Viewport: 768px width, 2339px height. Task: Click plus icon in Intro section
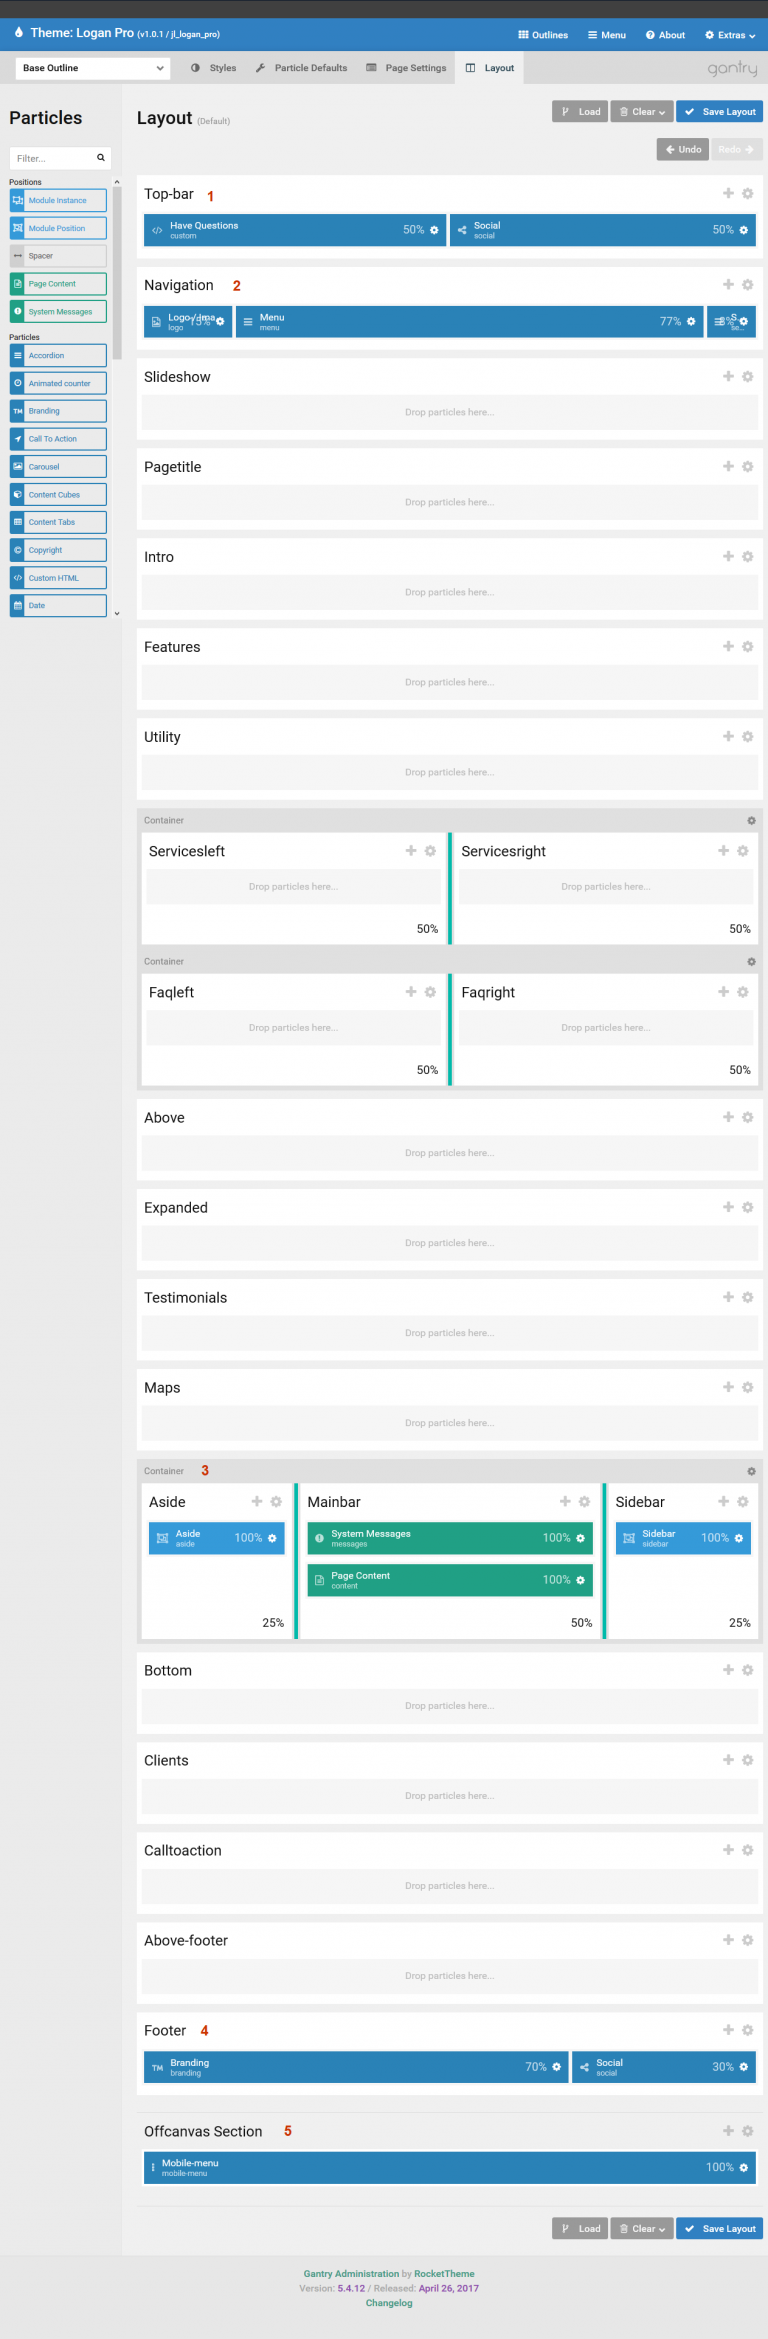coord(728,557)
